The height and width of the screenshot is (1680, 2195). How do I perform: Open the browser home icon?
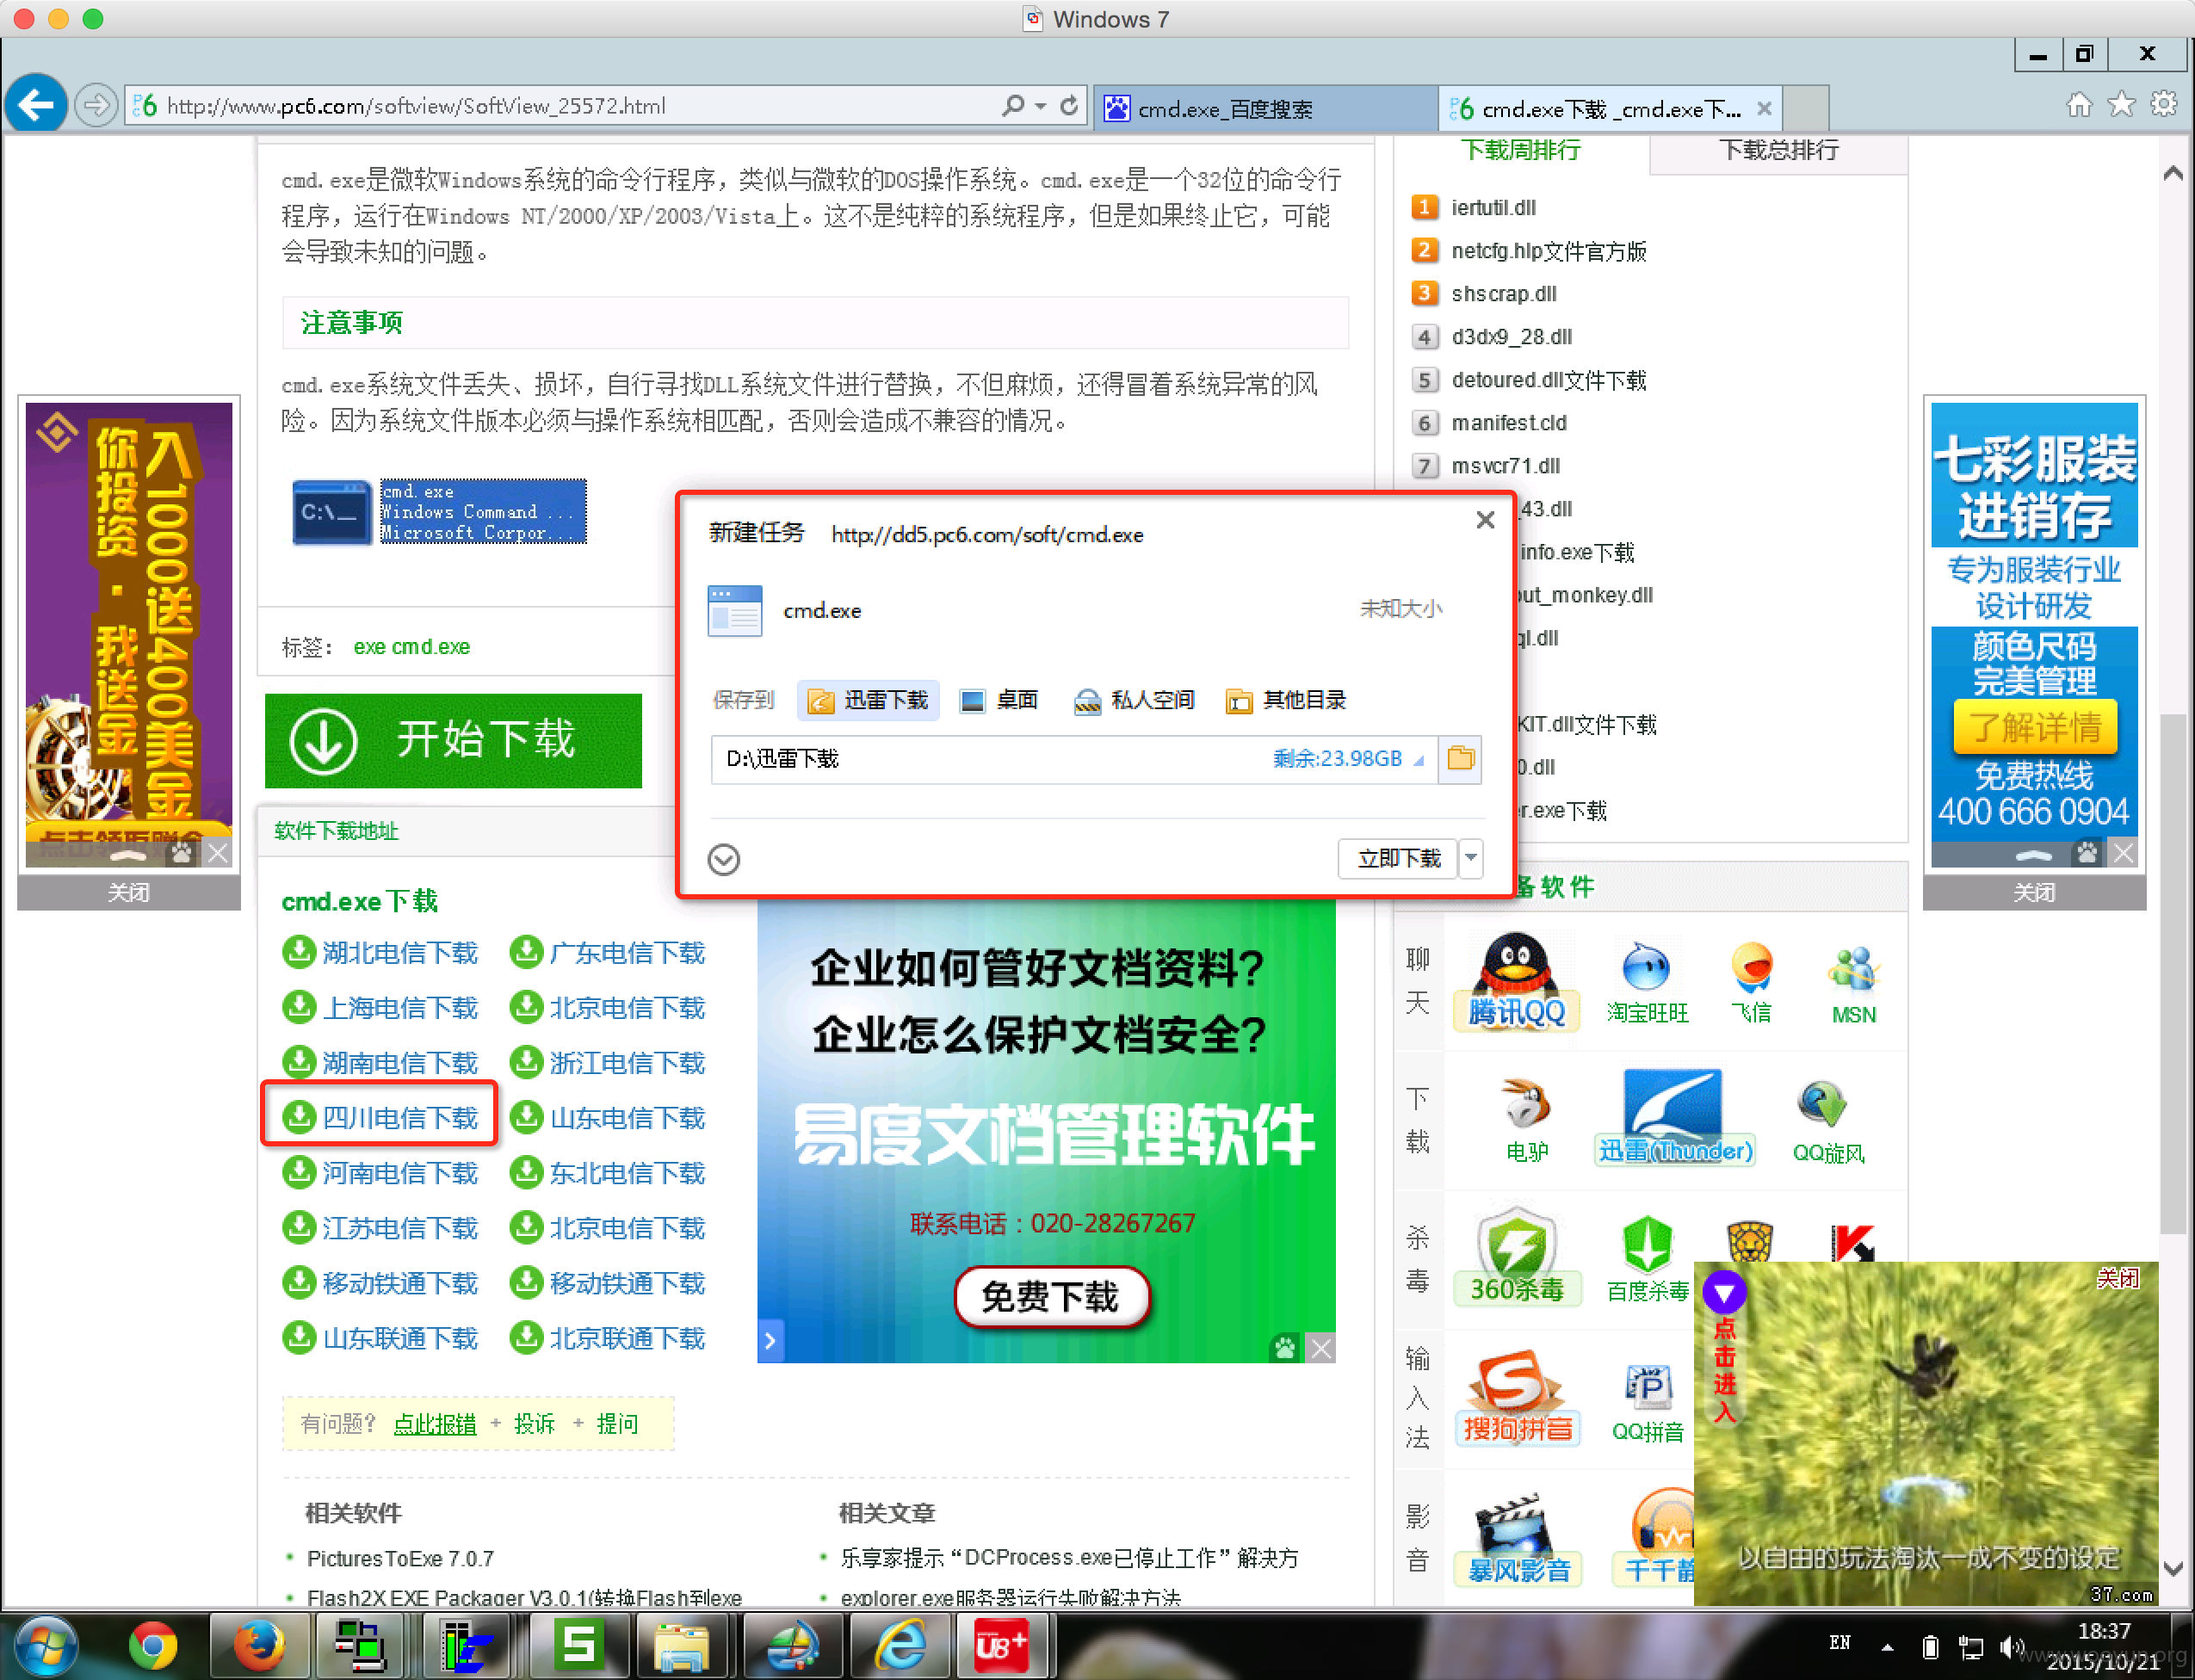2079,105
